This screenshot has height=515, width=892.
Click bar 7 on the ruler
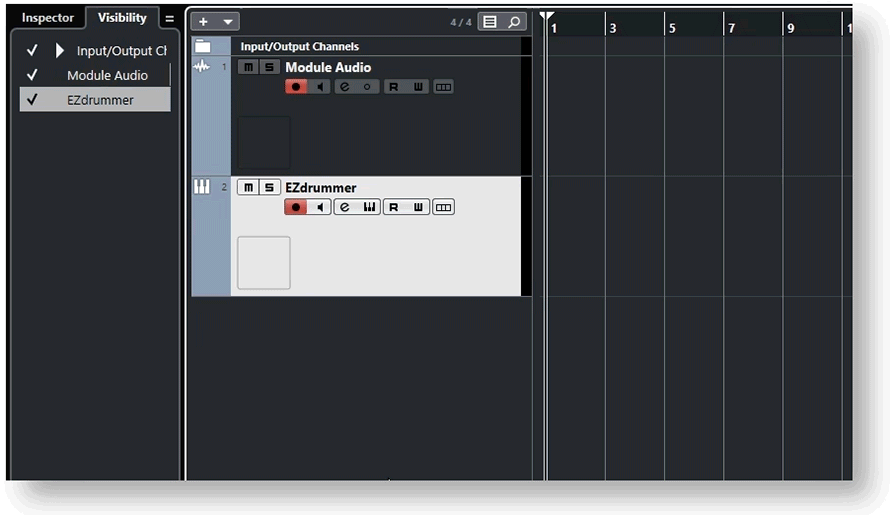pyautogui.click(x=732, y=28)
